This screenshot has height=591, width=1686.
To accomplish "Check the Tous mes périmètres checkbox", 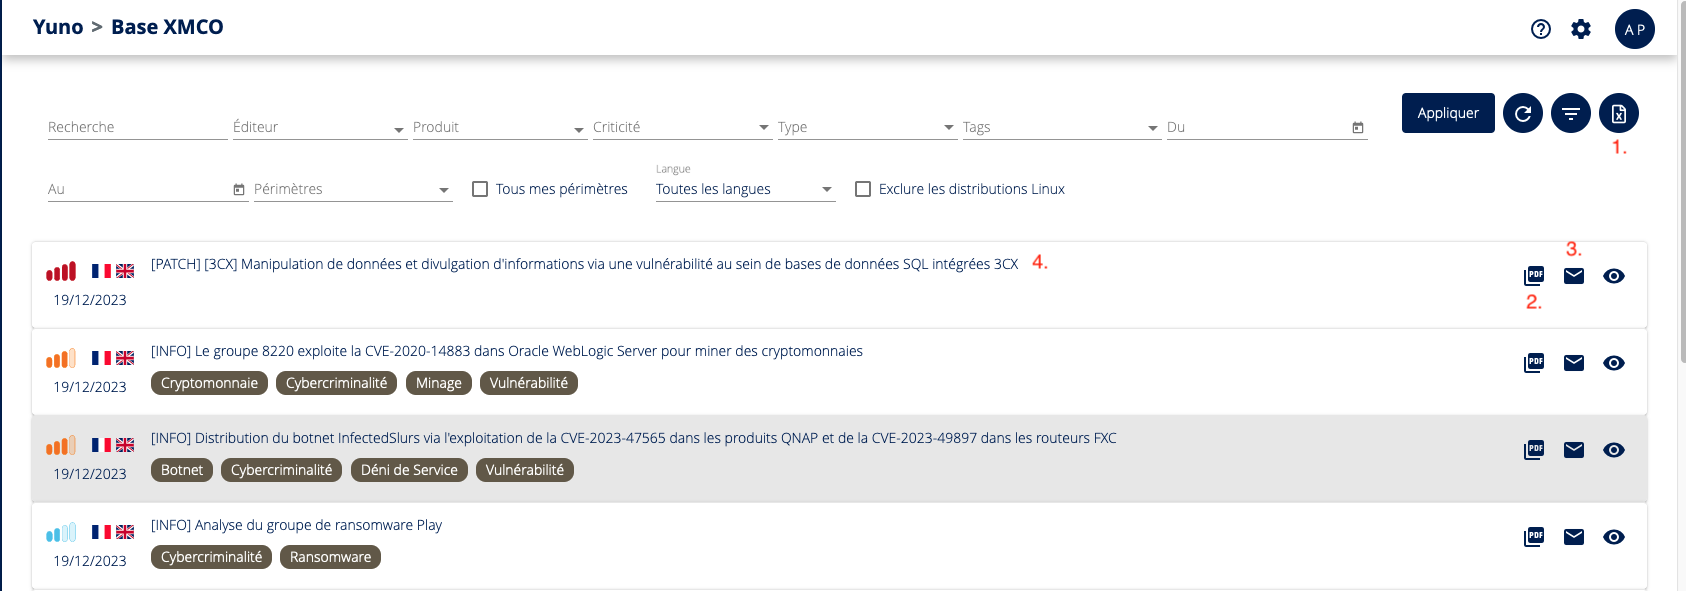I will click(480, 189).
